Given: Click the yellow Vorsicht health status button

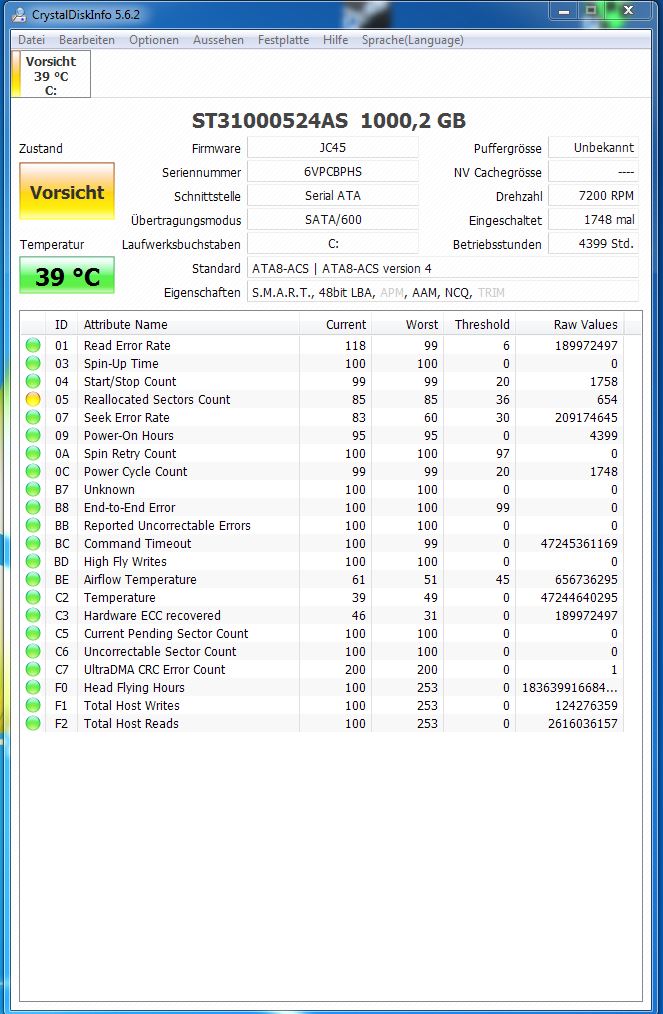Looking at the screenshot, I should (67, 191).
